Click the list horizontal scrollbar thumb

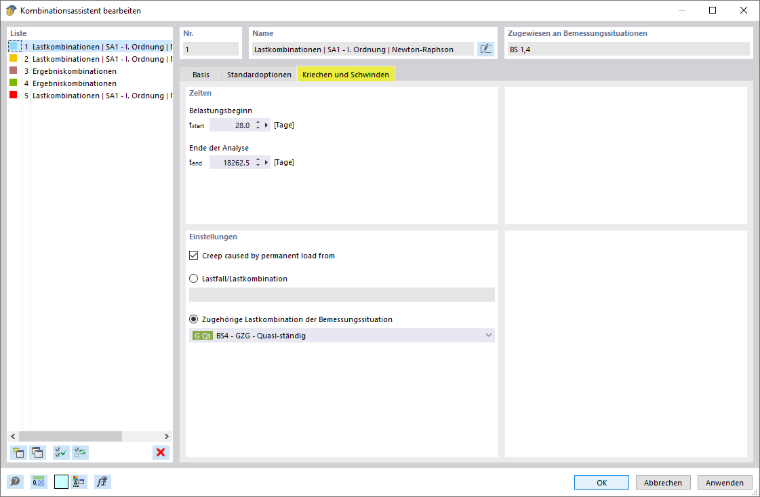(x=70, y=436)
